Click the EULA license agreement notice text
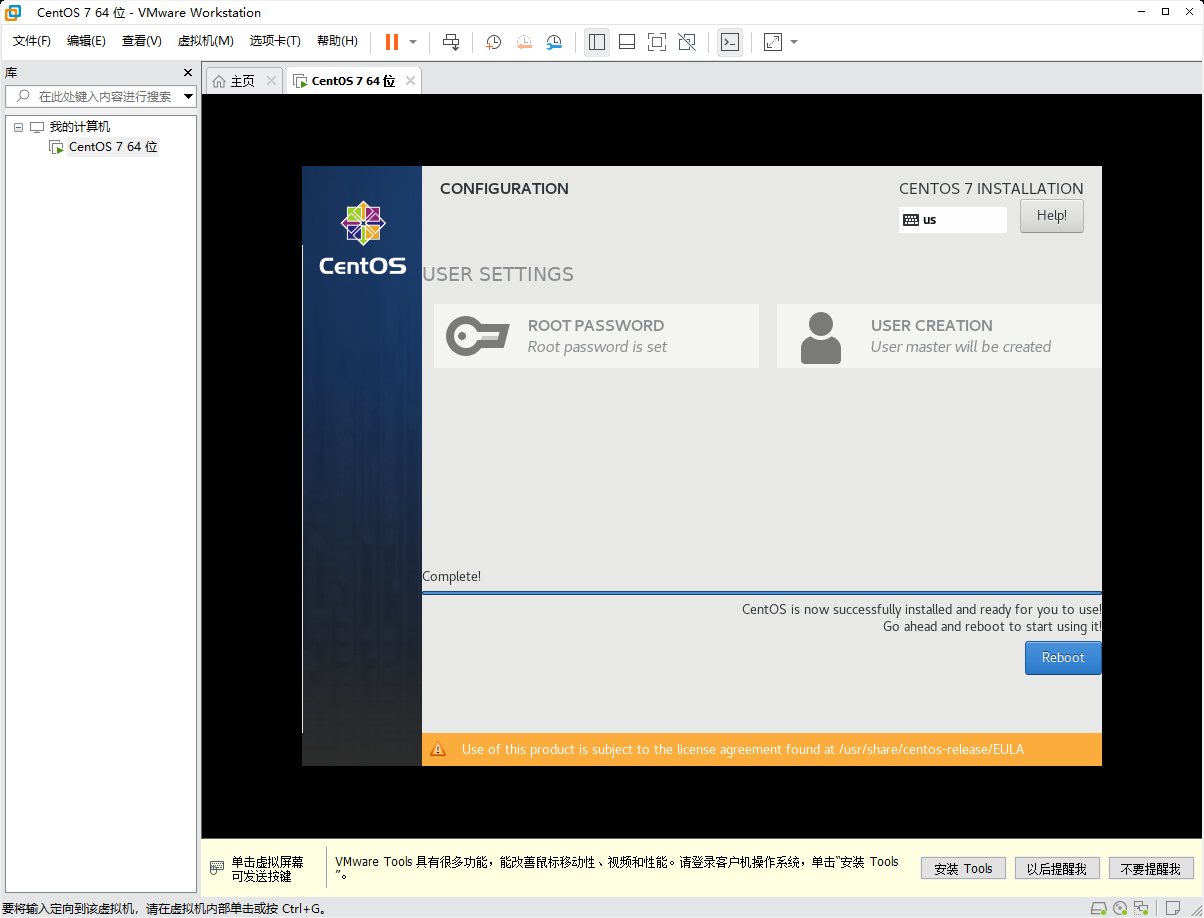Image resolution: width=1204 pixels, height=918 pixels. point(743,749)
